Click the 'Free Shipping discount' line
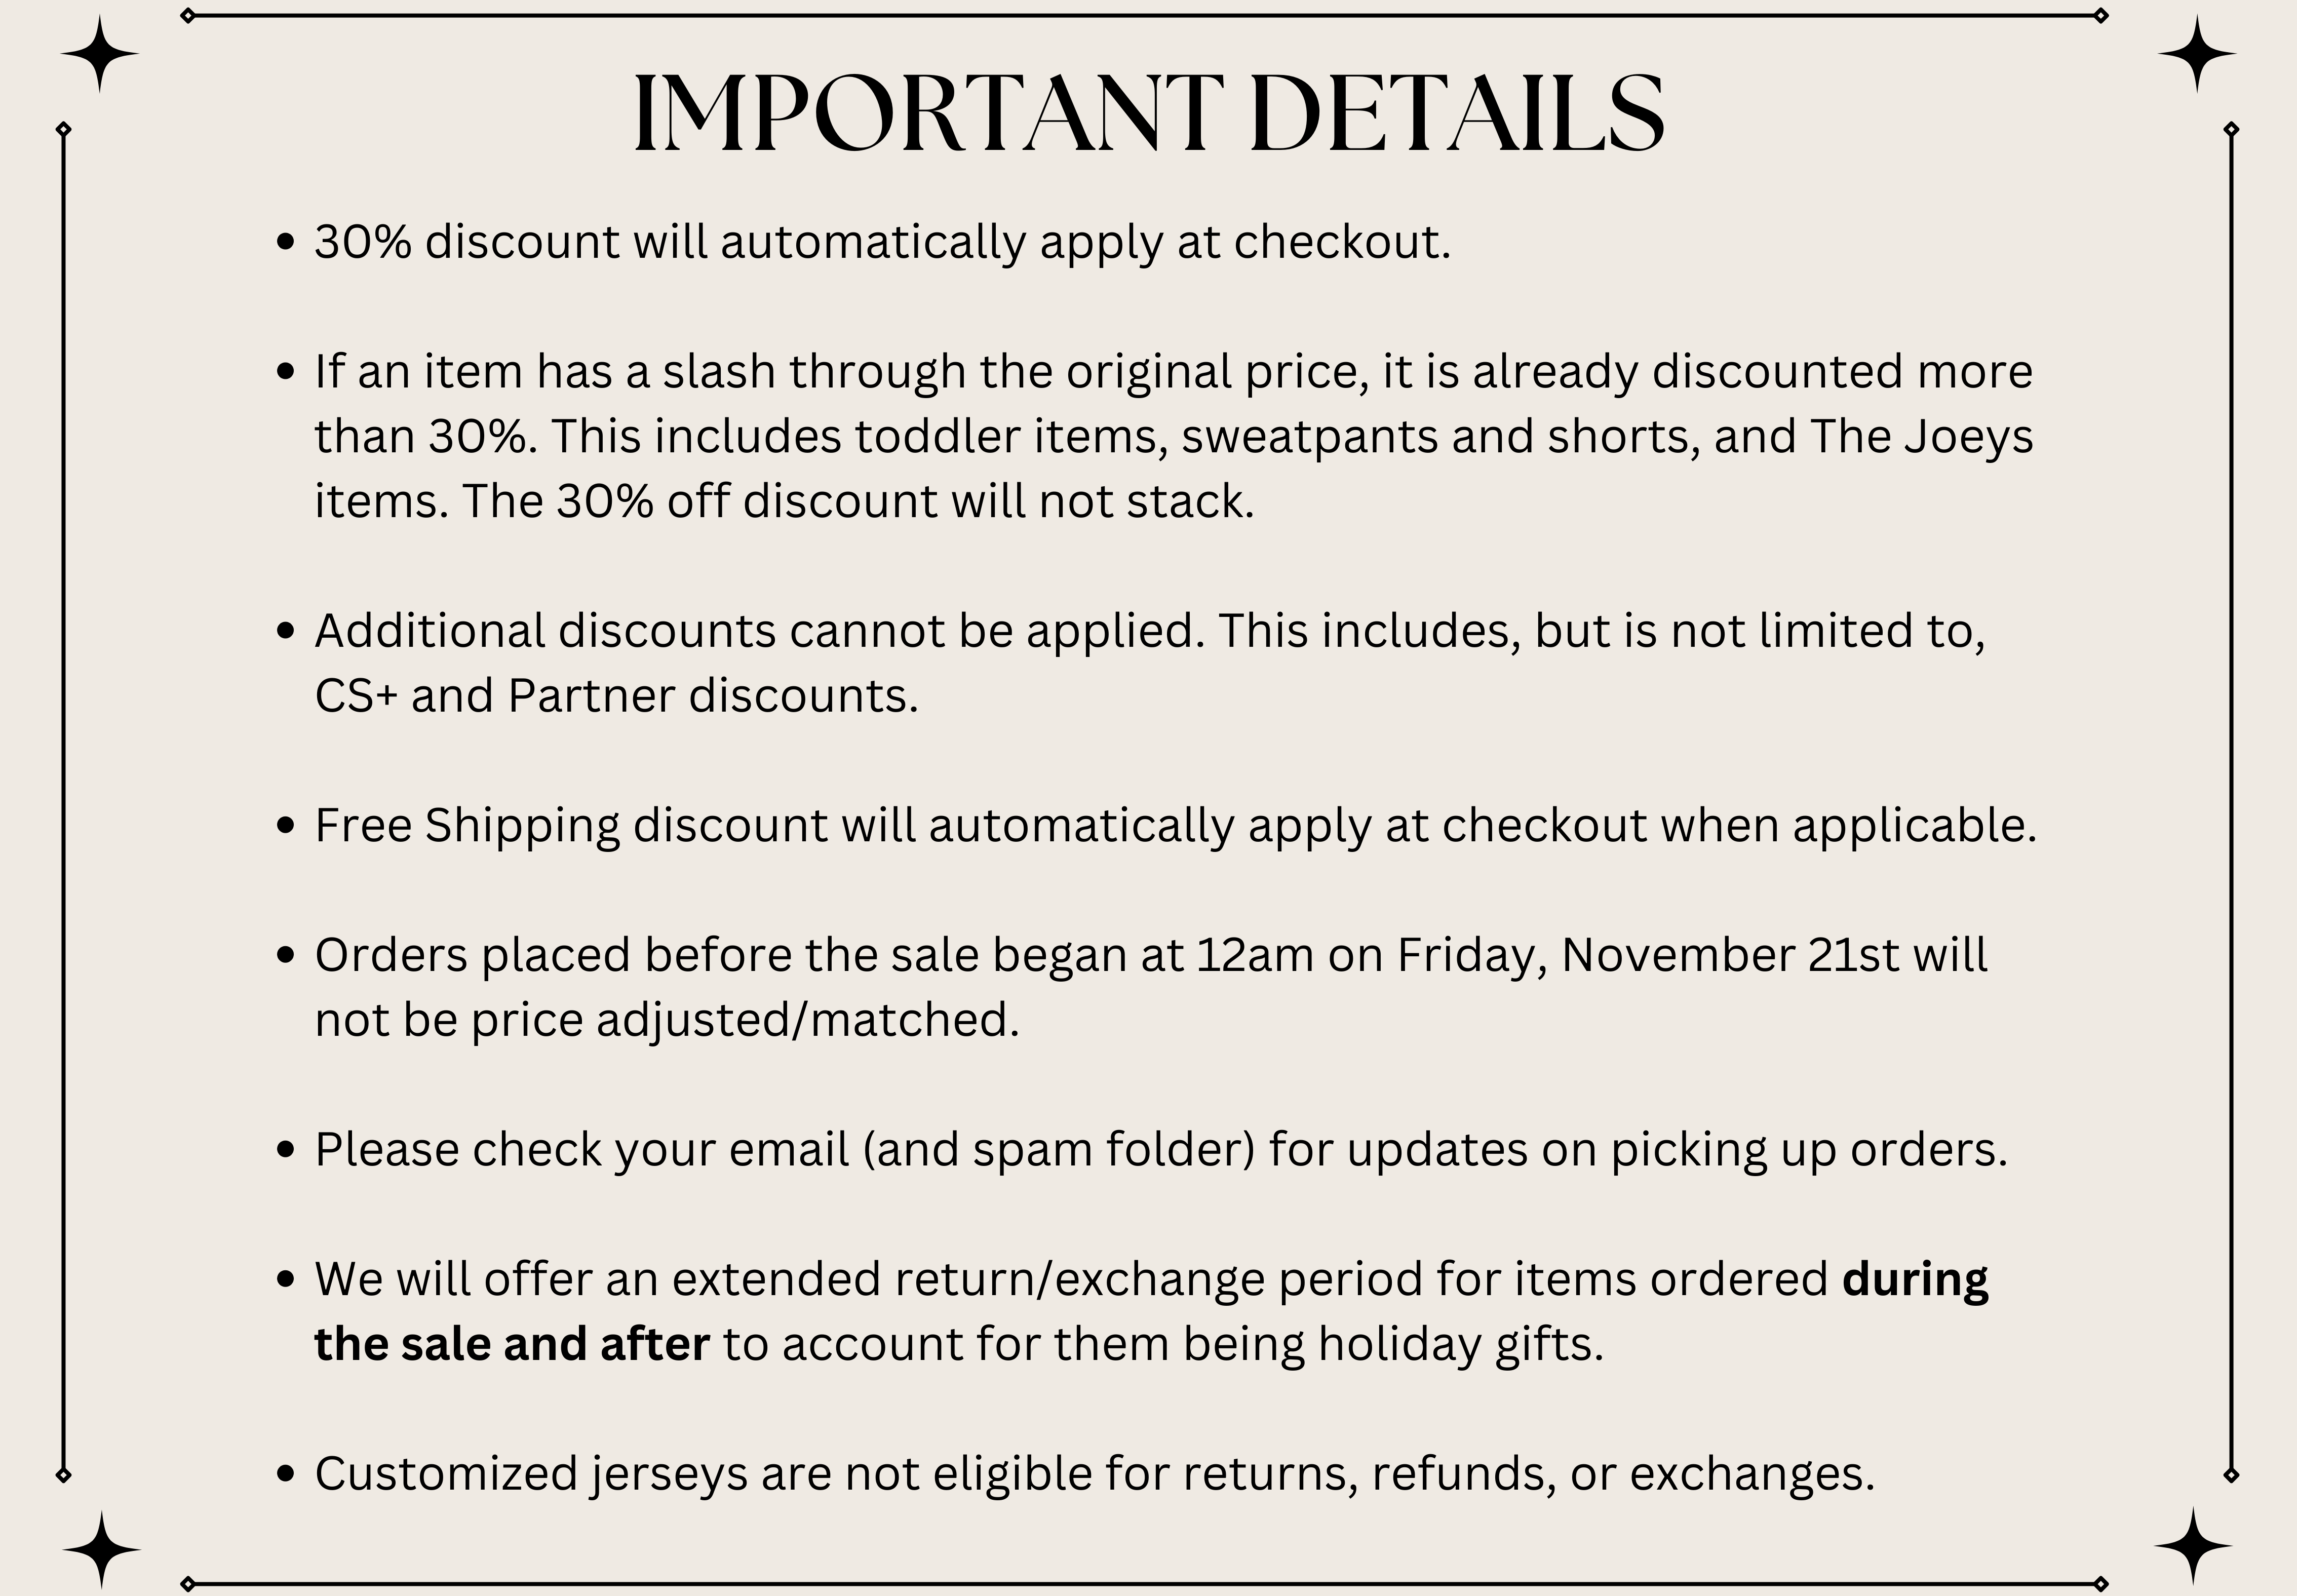The height and width of the screenshot is (1596, 2297). click(x=1175, y=826)
